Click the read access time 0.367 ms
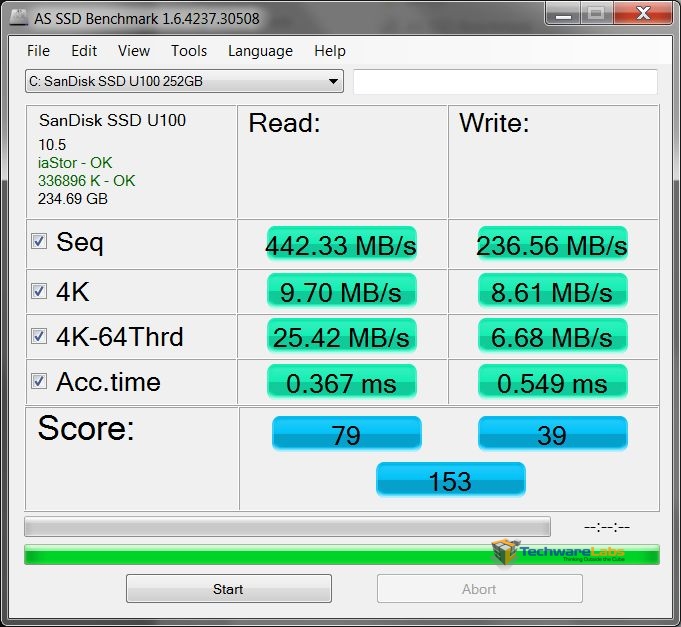 (342, 382)
